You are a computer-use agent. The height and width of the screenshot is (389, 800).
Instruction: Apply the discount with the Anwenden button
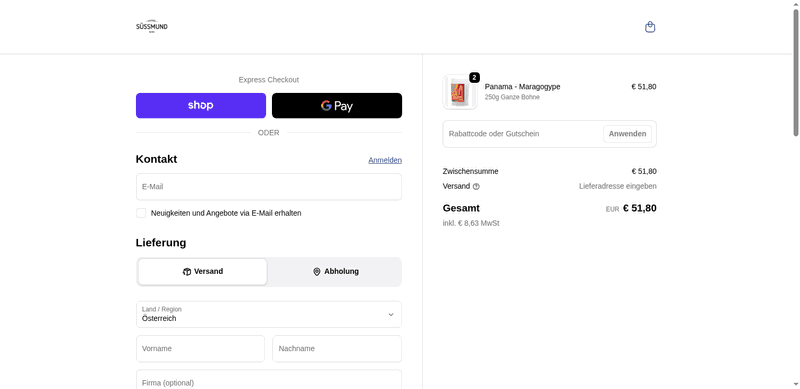coord(628,134)
